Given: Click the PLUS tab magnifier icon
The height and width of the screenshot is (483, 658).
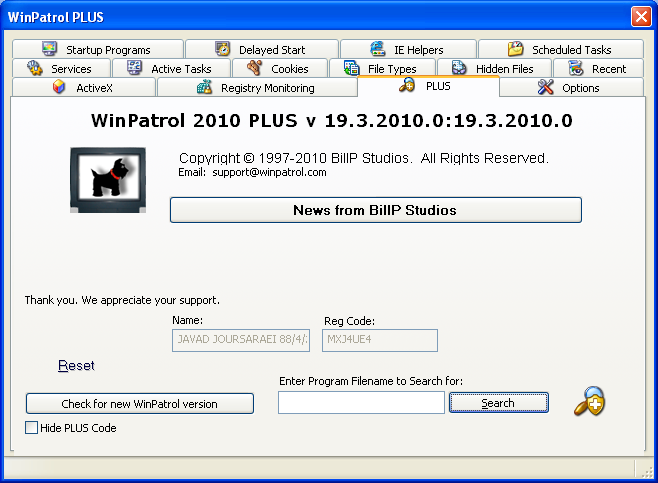Looking at the screenshot, I should tap(407, 85).
